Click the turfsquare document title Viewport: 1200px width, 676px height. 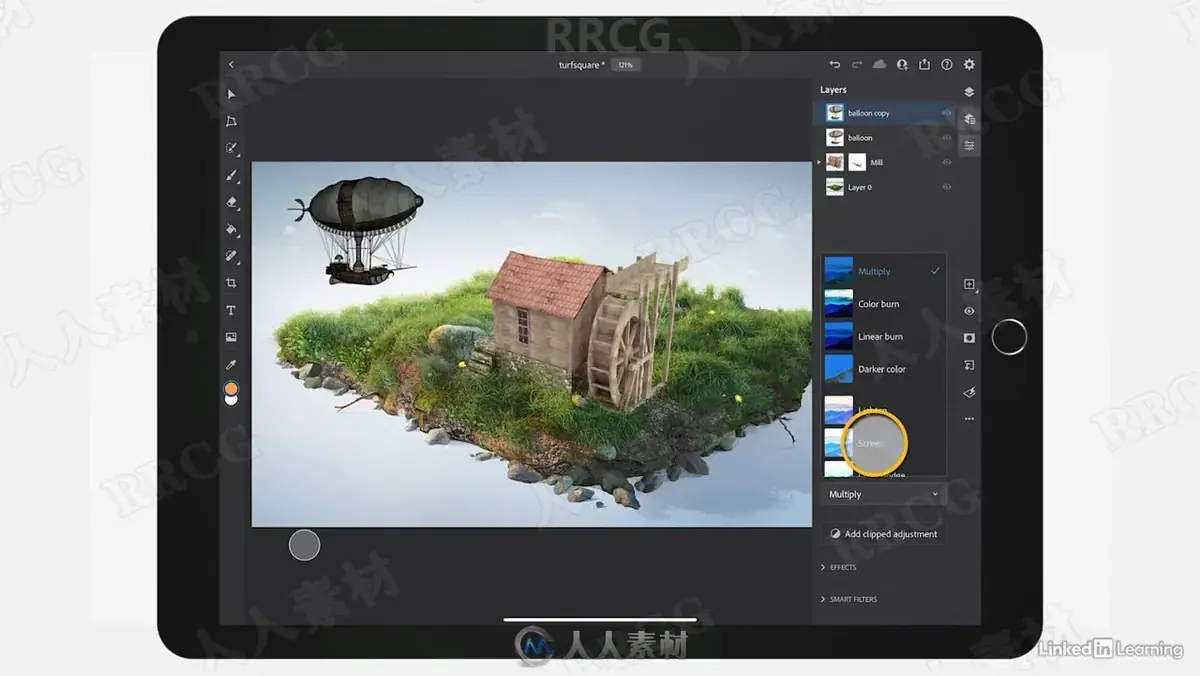(582, 65)
